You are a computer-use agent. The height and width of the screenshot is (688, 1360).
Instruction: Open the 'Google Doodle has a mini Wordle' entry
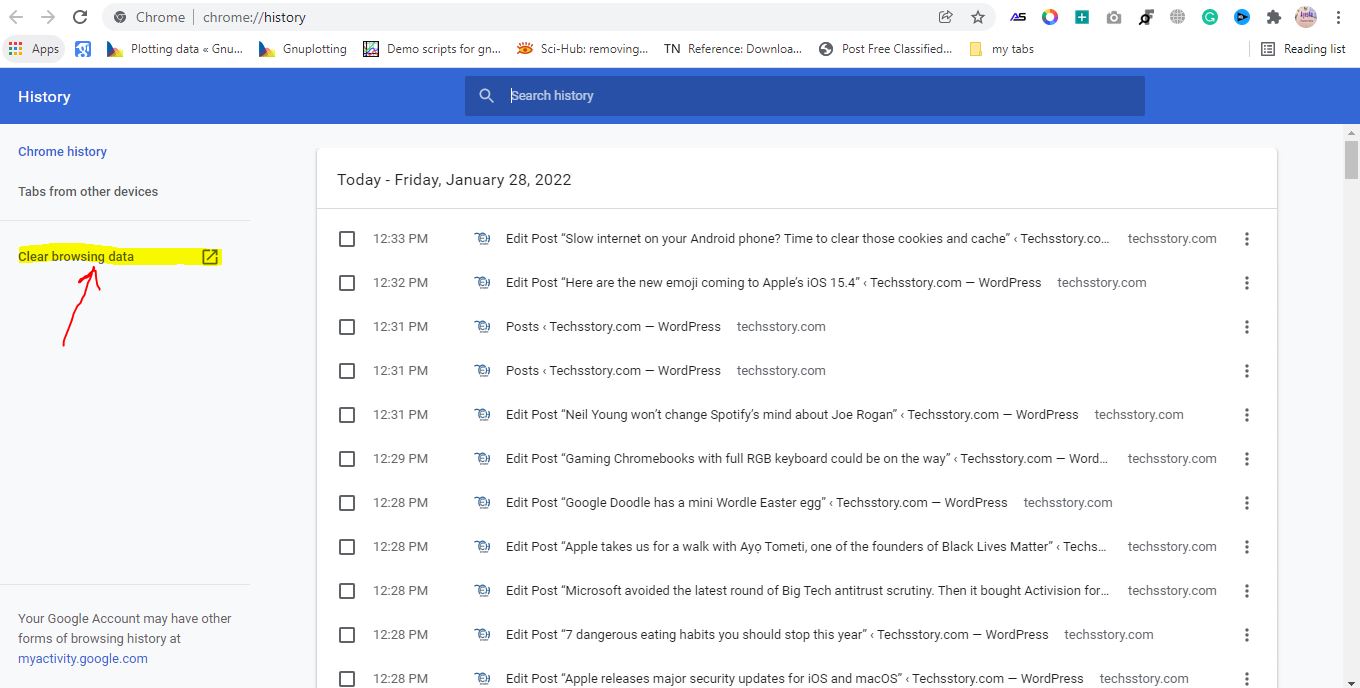pos(757,503)
